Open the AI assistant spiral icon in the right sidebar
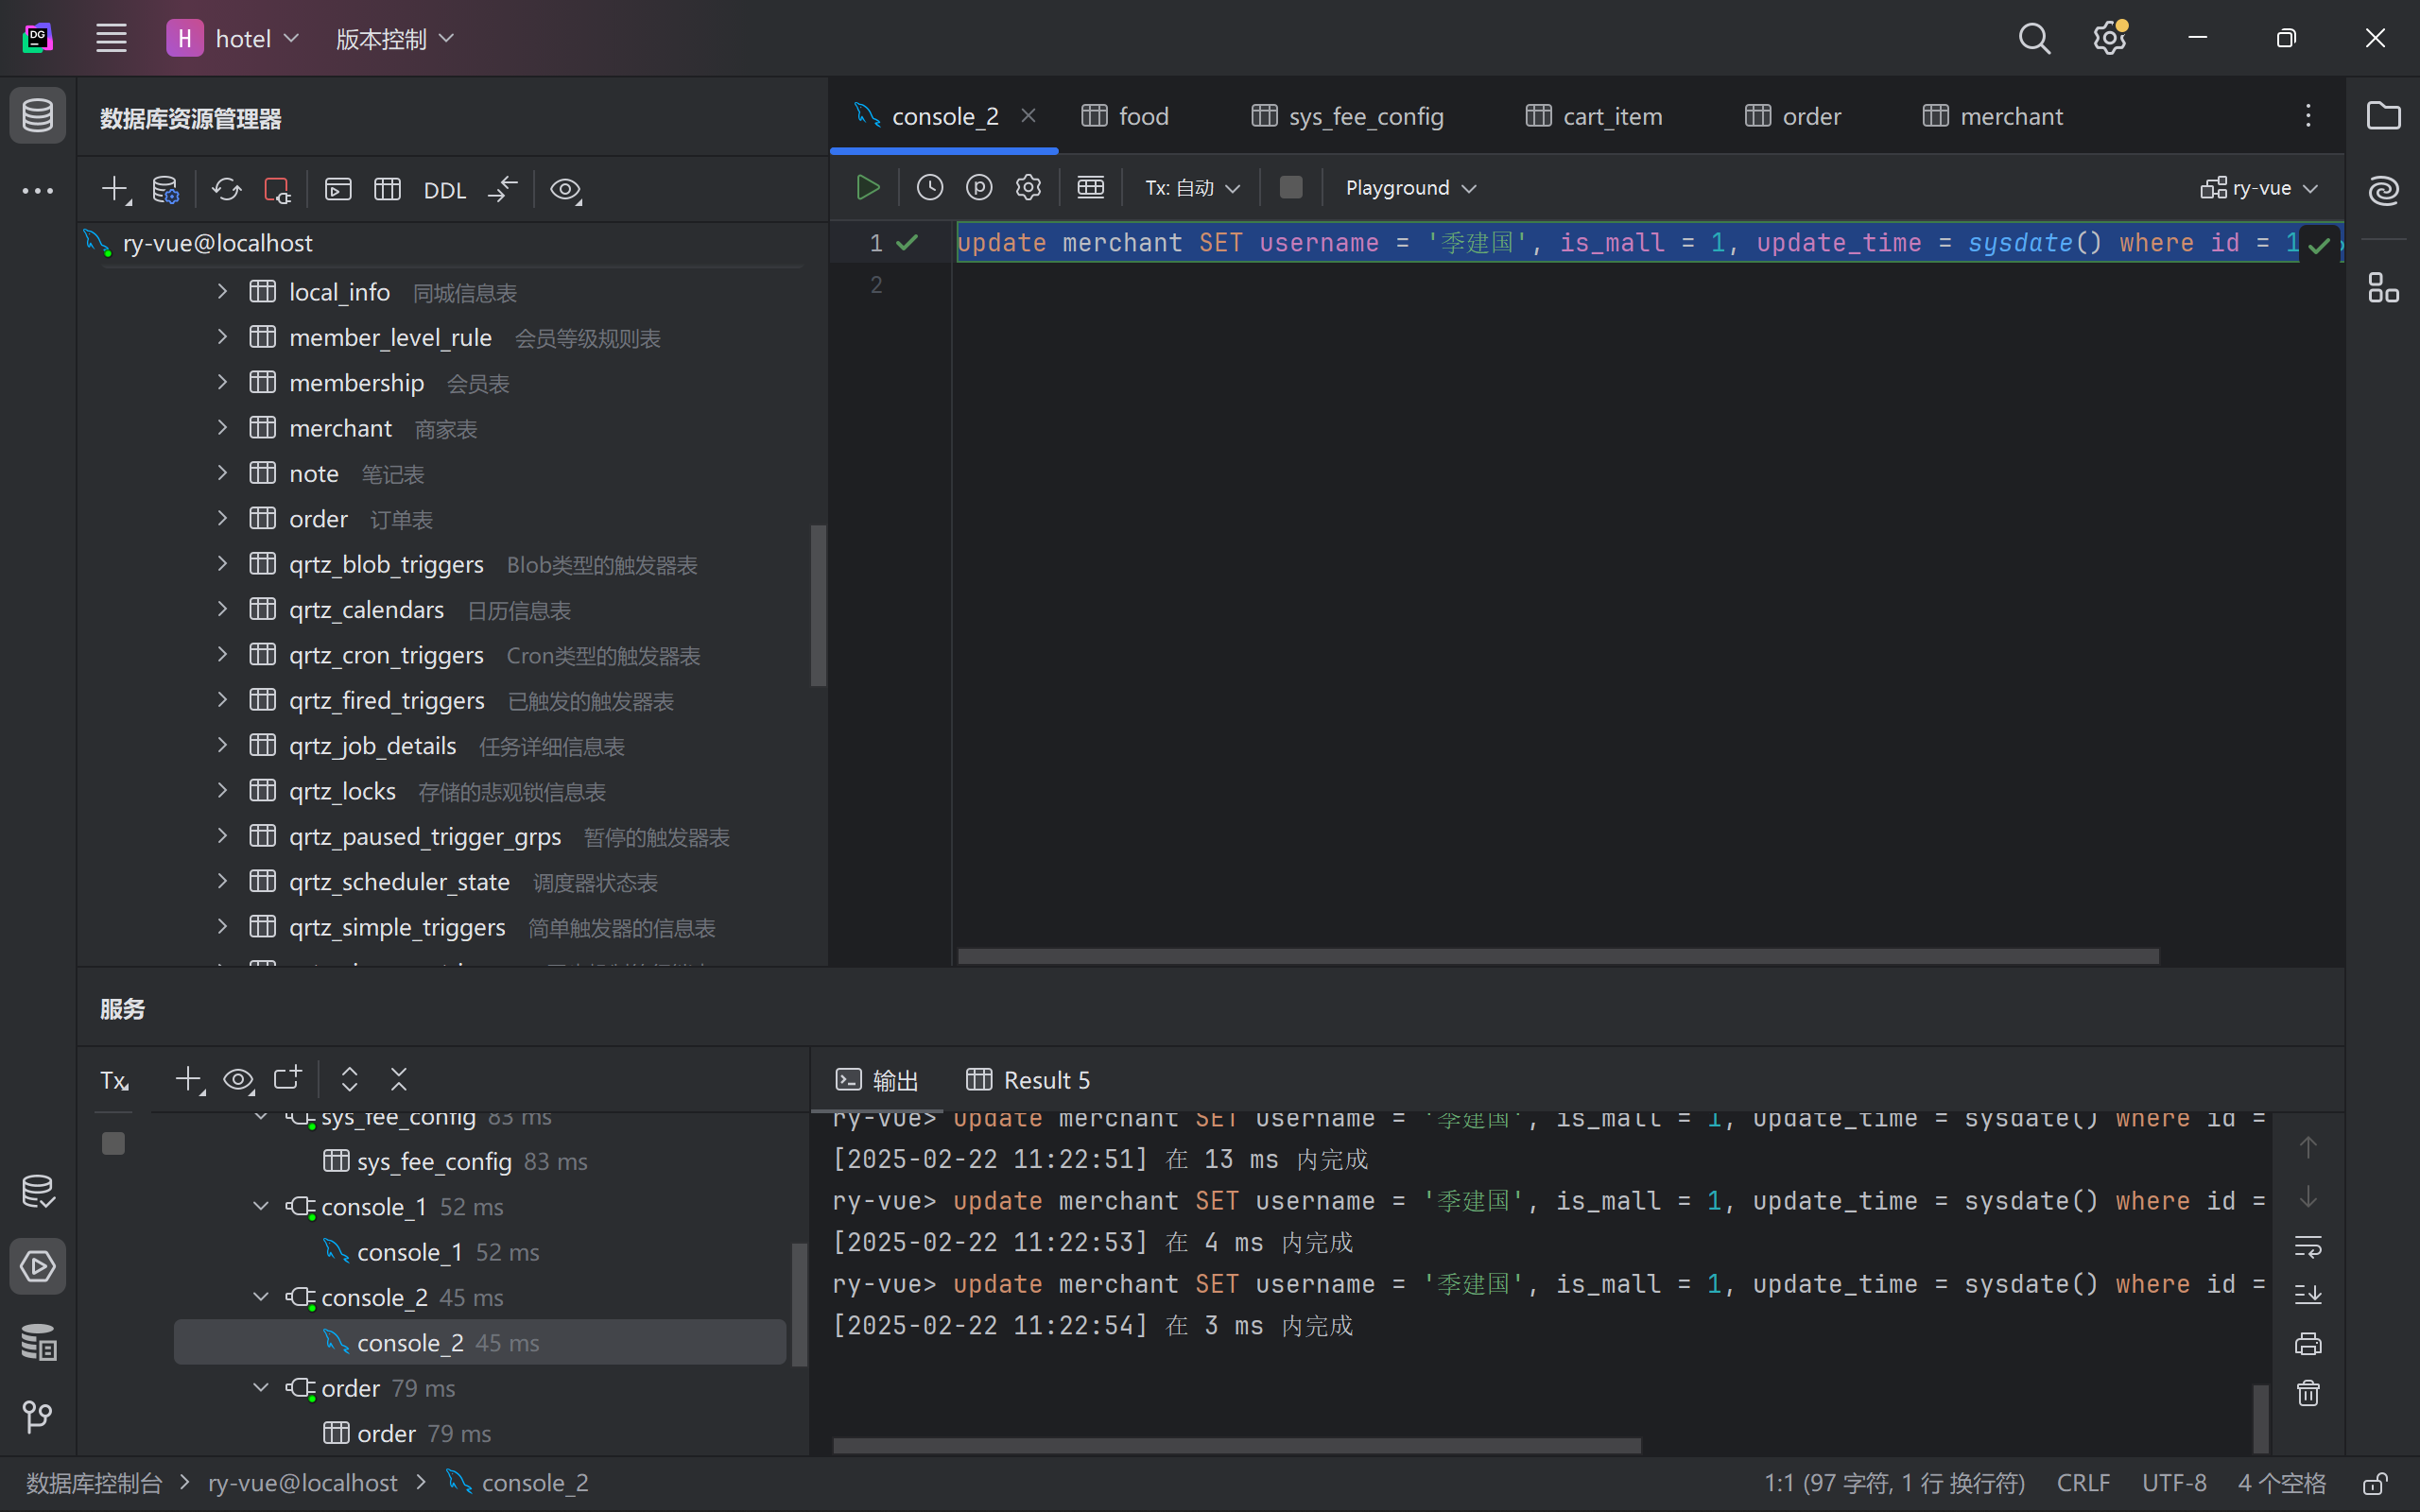The height and width of the screenshot is (1512, 2420). tap(2383, 190)
